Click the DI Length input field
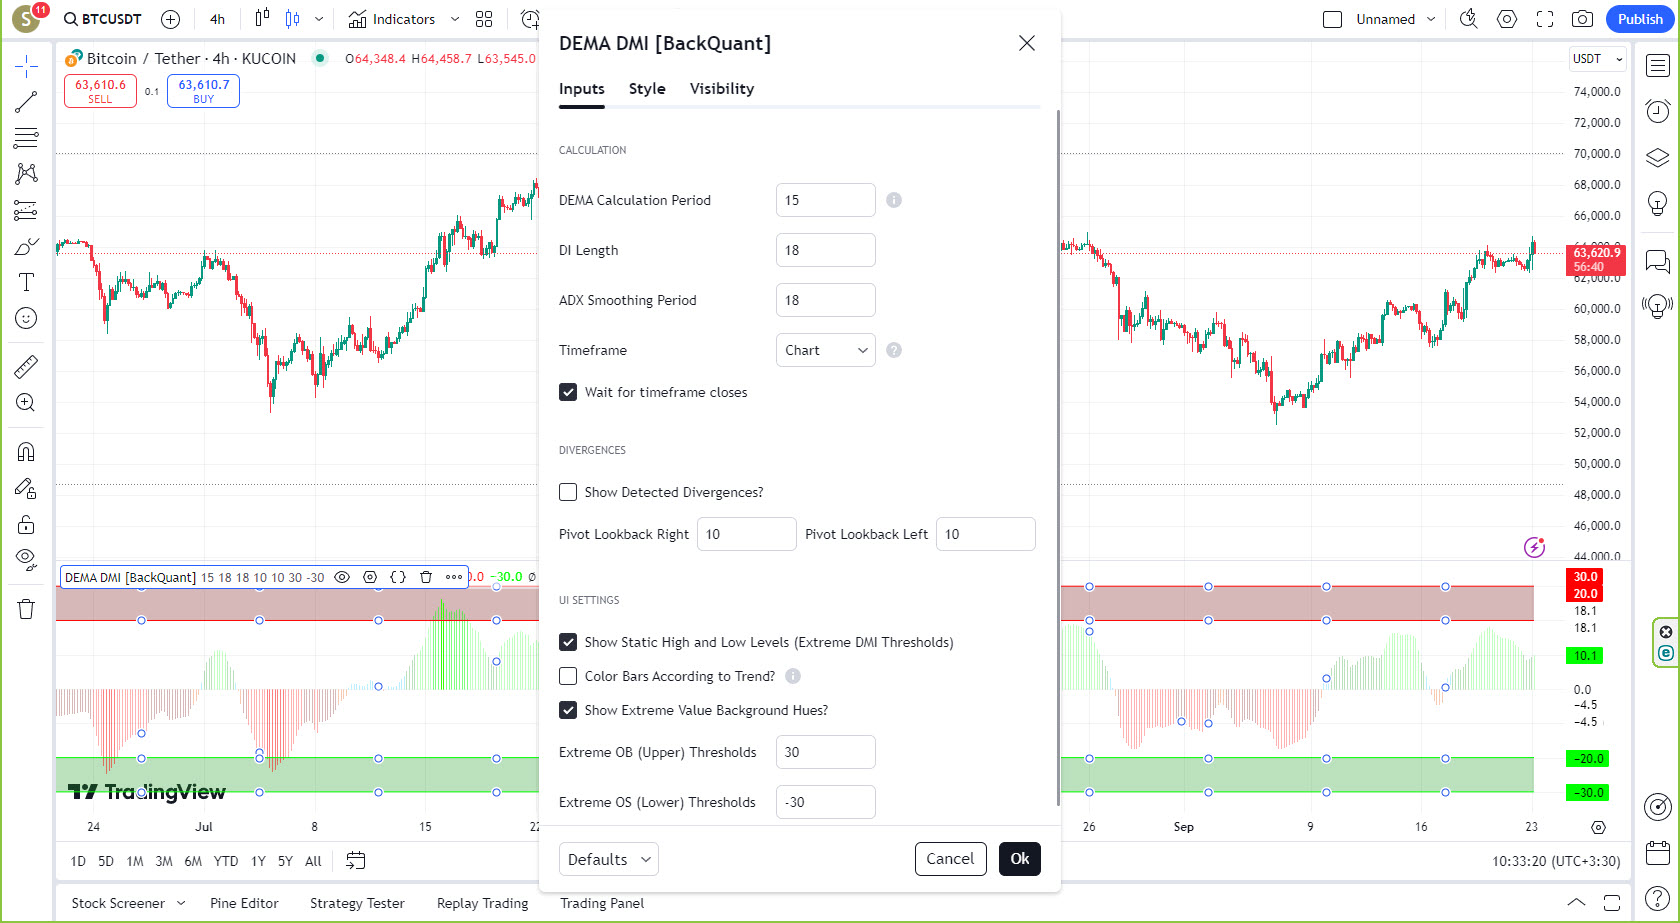The height and width of the screenshot is (923, 1680). [x=825, y=250]
